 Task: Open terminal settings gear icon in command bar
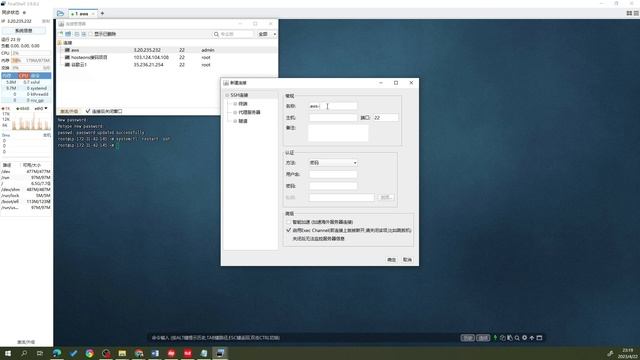(524, 338)
